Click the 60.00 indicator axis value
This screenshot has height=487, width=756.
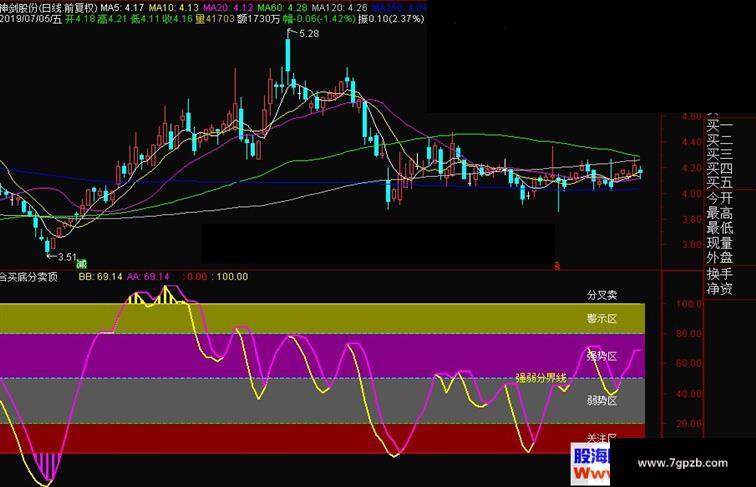[x=689, y=364]
